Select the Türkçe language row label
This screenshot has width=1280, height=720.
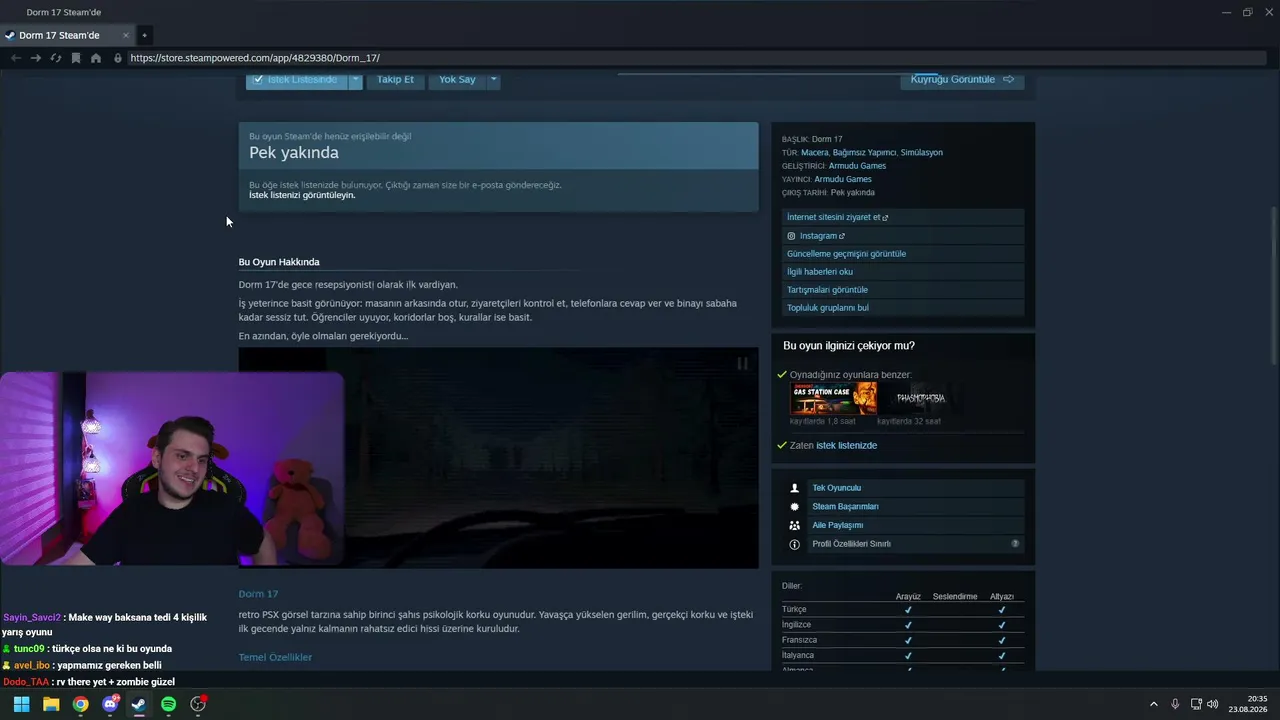(x=794, y=609)
